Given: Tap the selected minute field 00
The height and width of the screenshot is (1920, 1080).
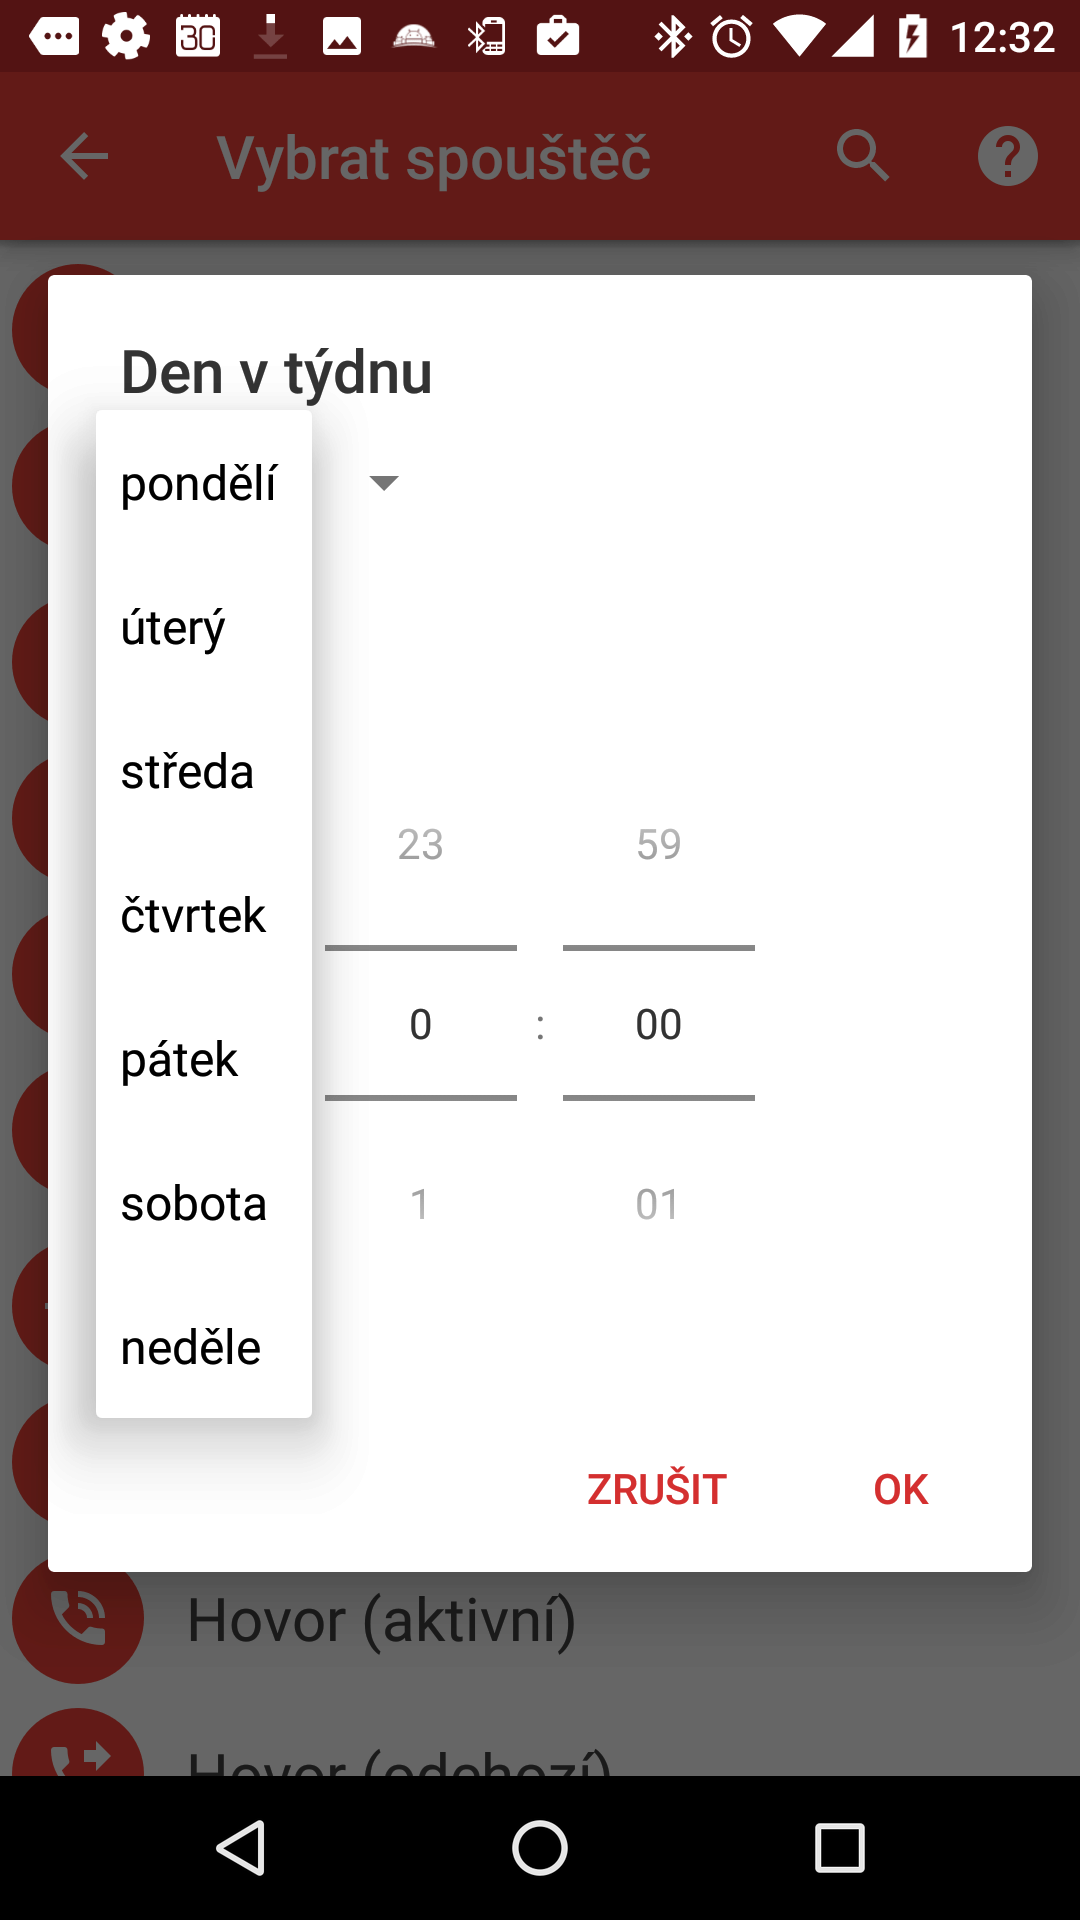Looking at the screenshot, I should (x=659, y=1025).
